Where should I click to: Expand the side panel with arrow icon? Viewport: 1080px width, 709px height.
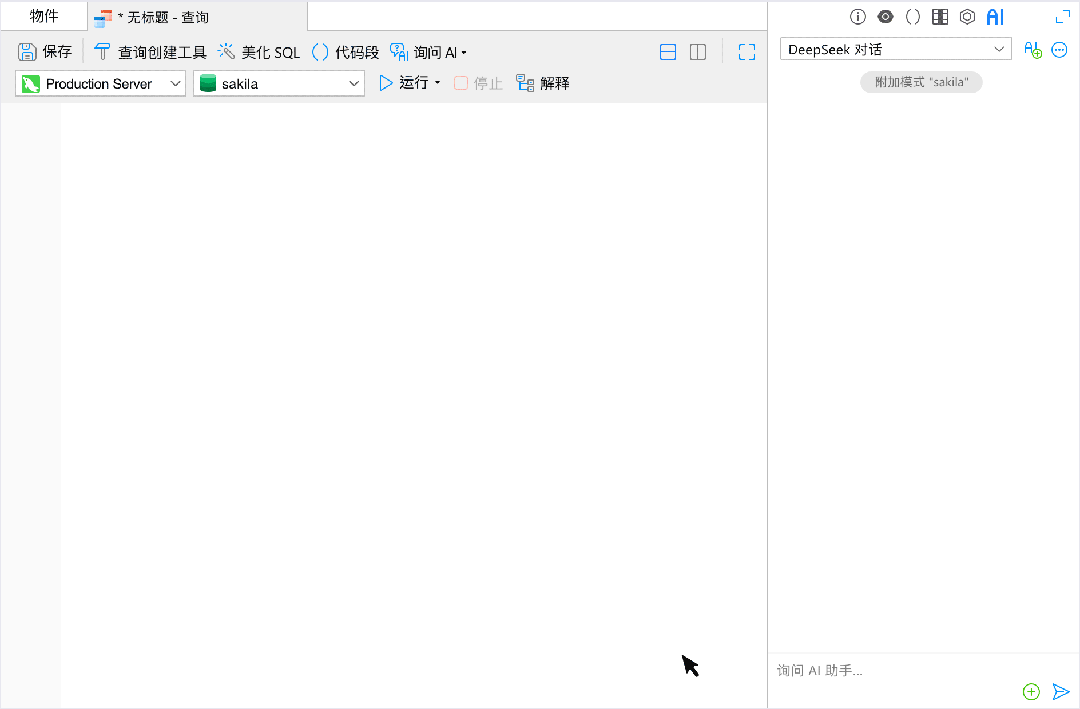coord(1063,17)
